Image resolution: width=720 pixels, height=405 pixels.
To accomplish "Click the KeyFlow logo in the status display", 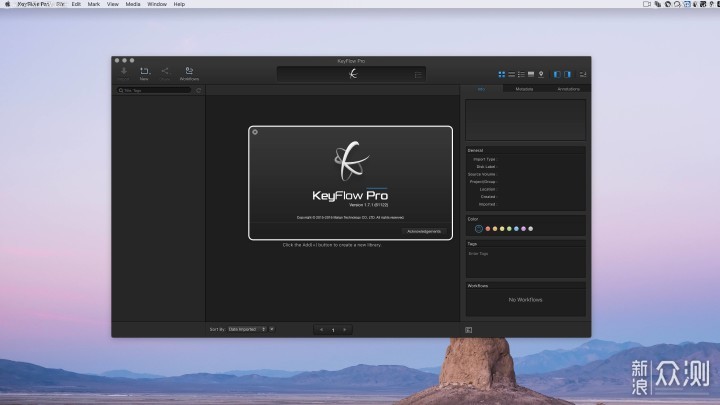I will pyautogui.click(x=353, y=74).
